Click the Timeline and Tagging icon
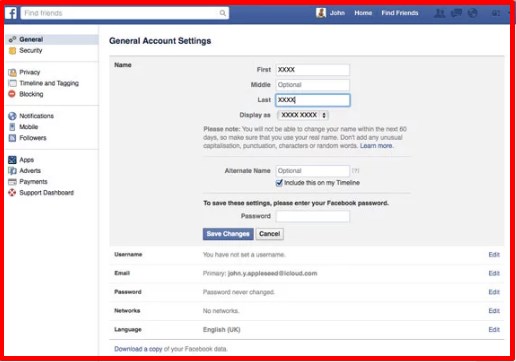516x362 pixels. point(12,83)
